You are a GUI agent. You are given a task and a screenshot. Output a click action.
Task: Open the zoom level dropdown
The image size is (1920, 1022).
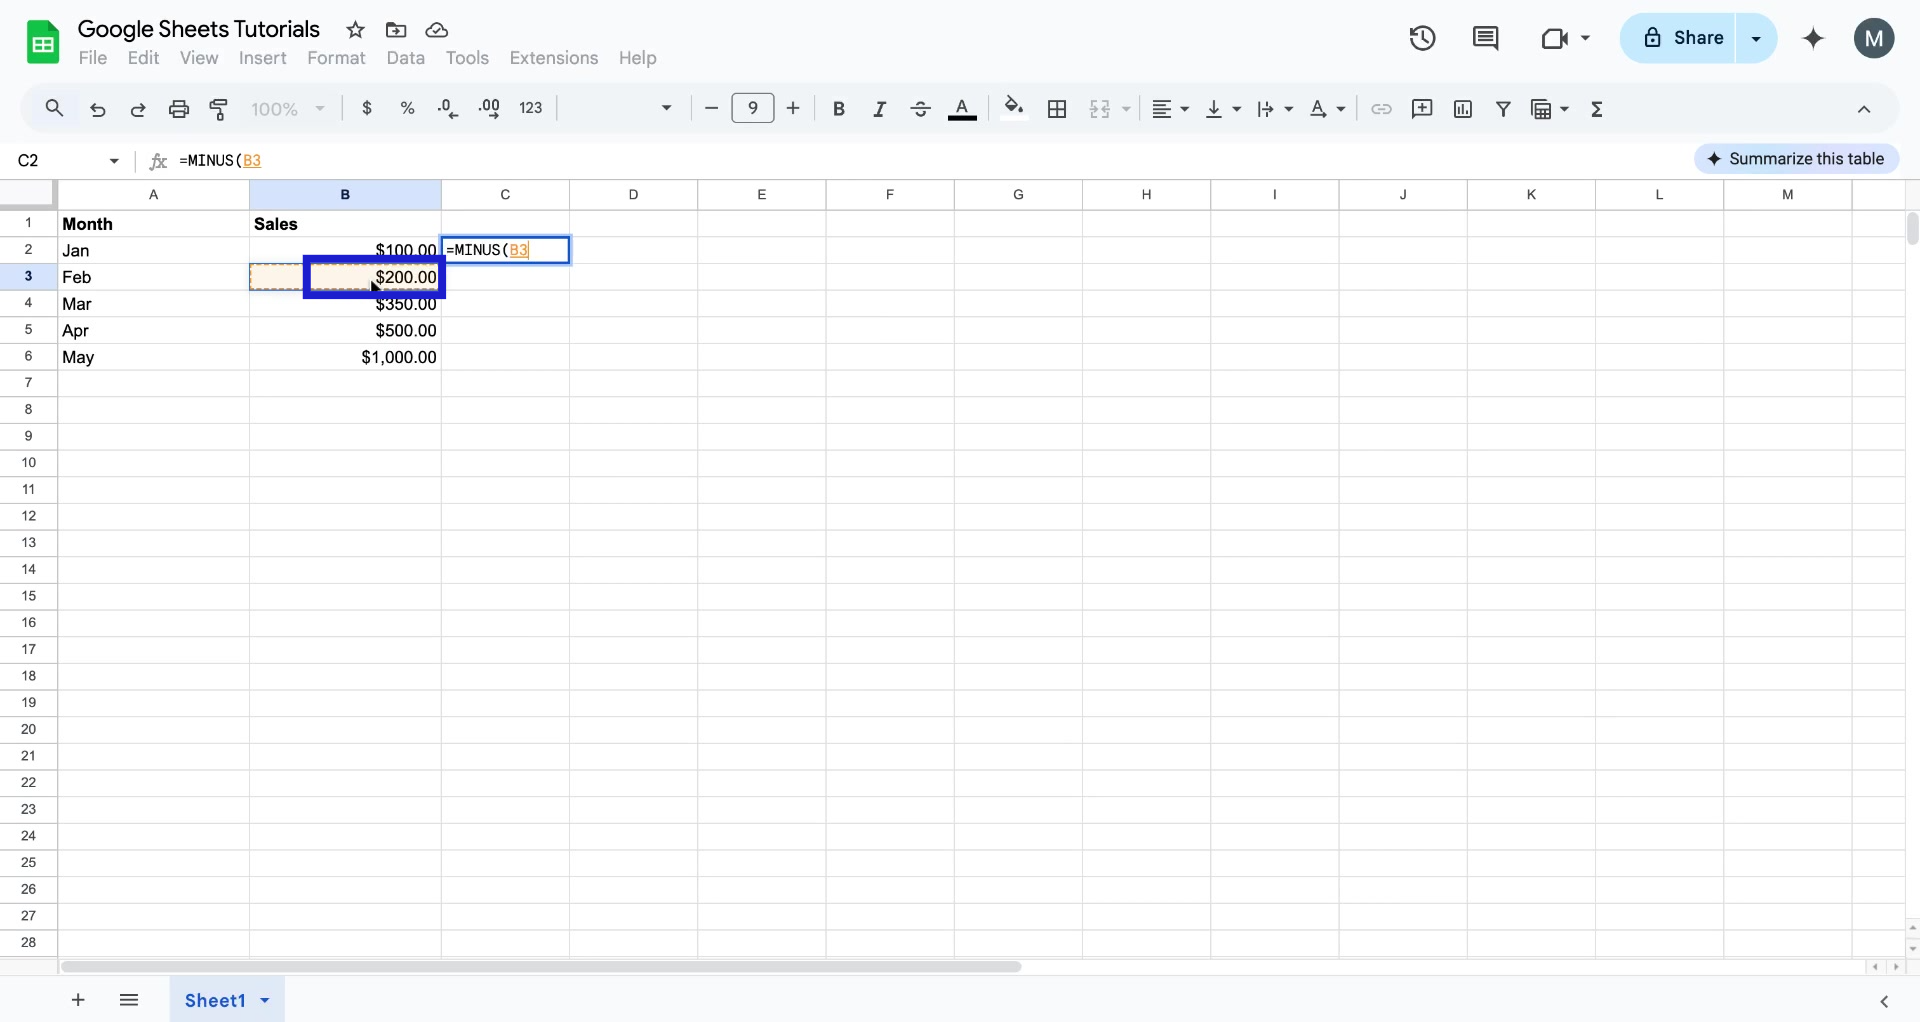click(287, 109)
